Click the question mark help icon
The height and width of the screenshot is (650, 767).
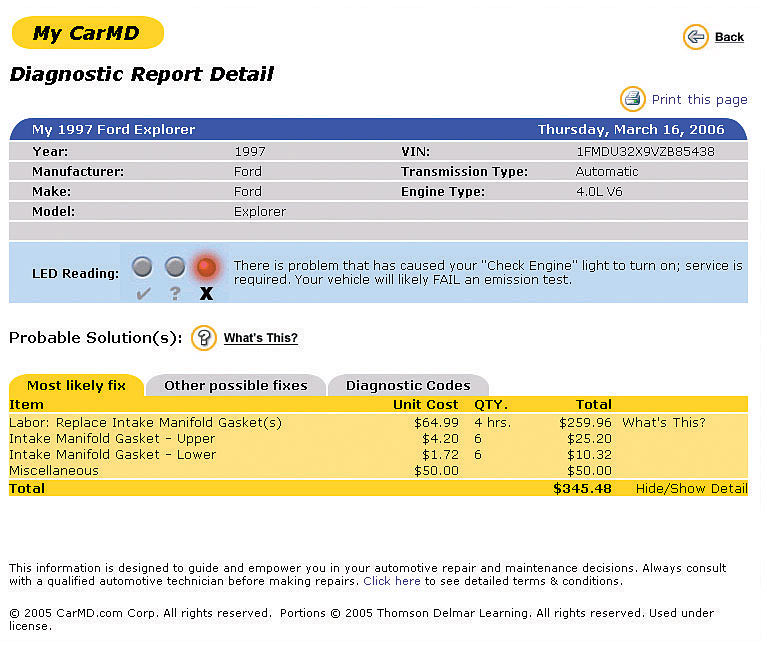204,338
